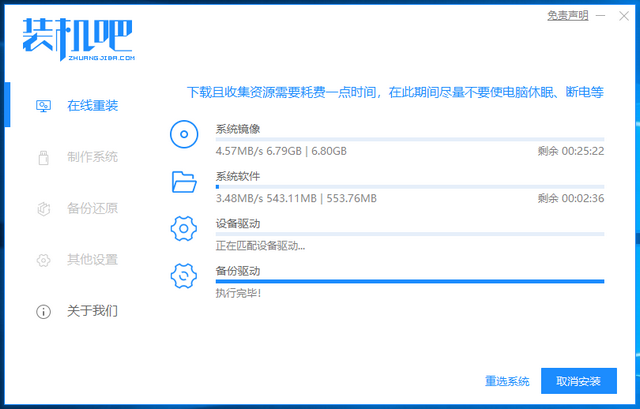Image resolution: width=640 pixels, height=409 pixels.
Task: Open the 关于我们 tab label
Action: pos(92,311)
